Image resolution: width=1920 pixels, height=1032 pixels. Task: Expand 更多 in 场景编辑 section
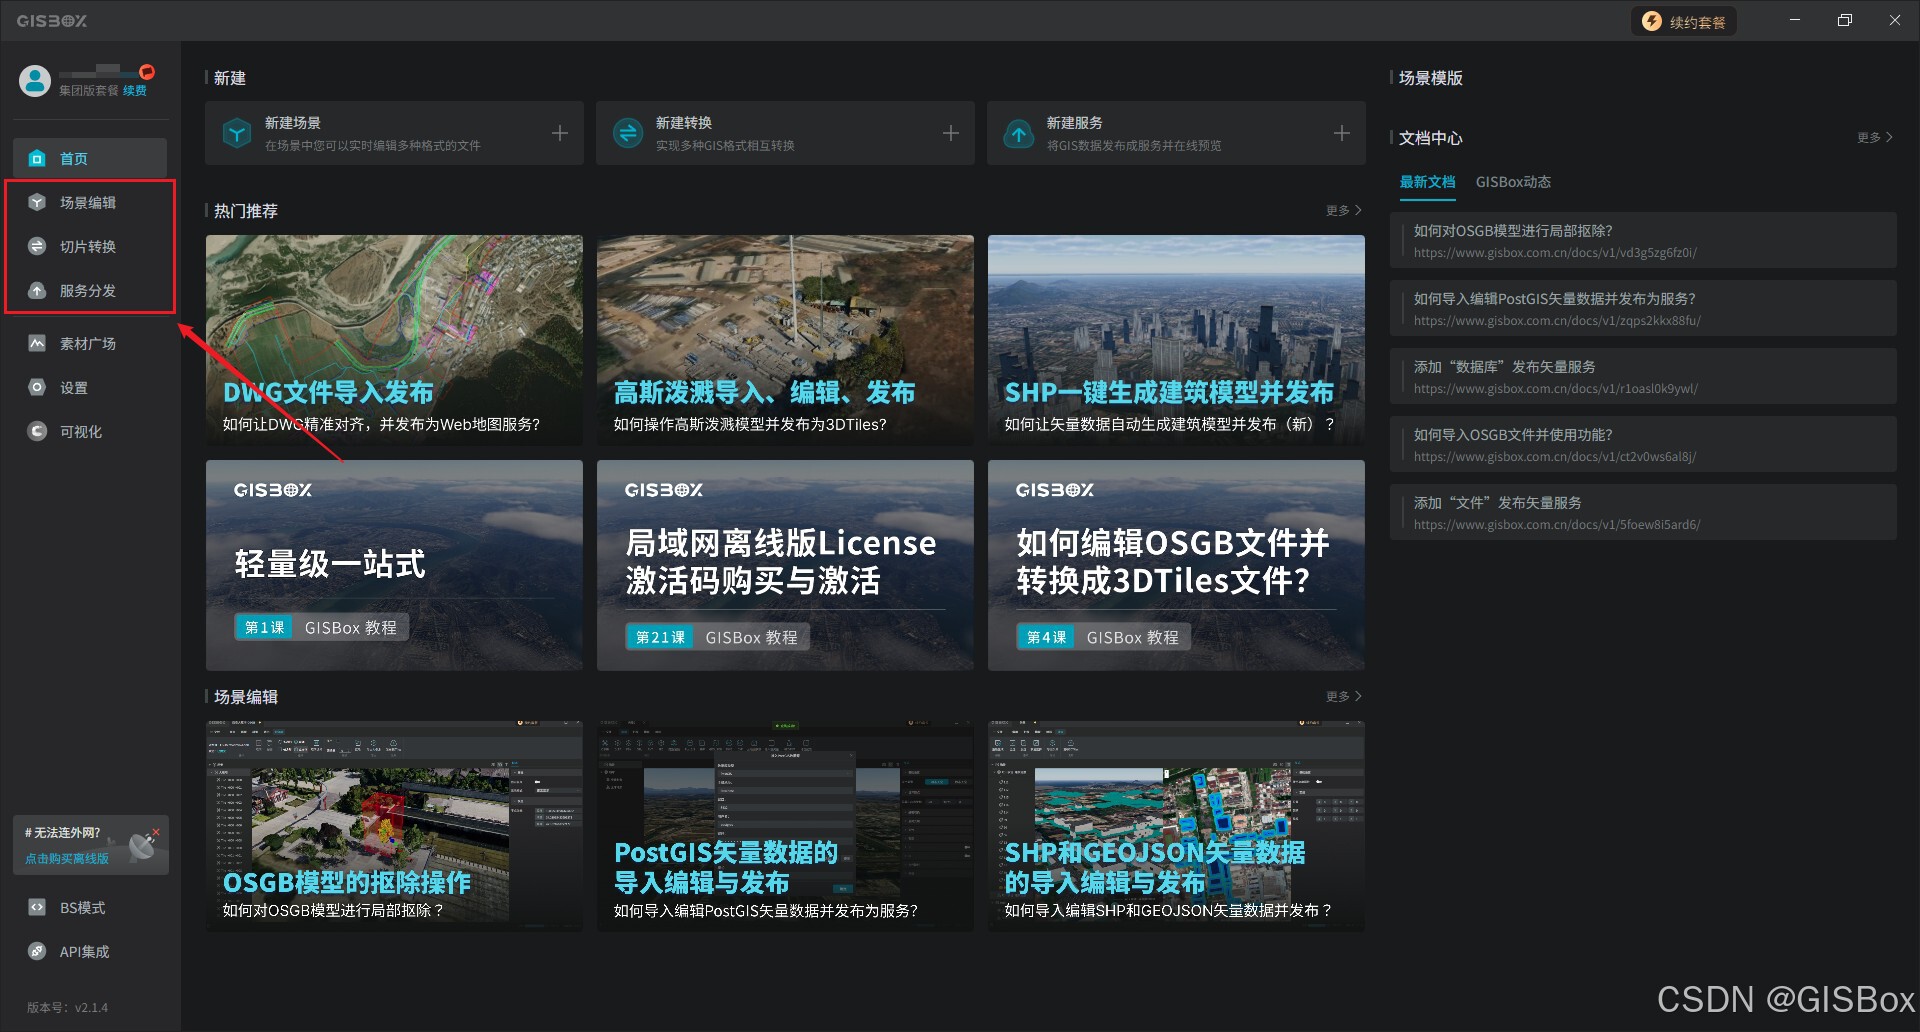pyautogui.click(x=1344, y=696)
